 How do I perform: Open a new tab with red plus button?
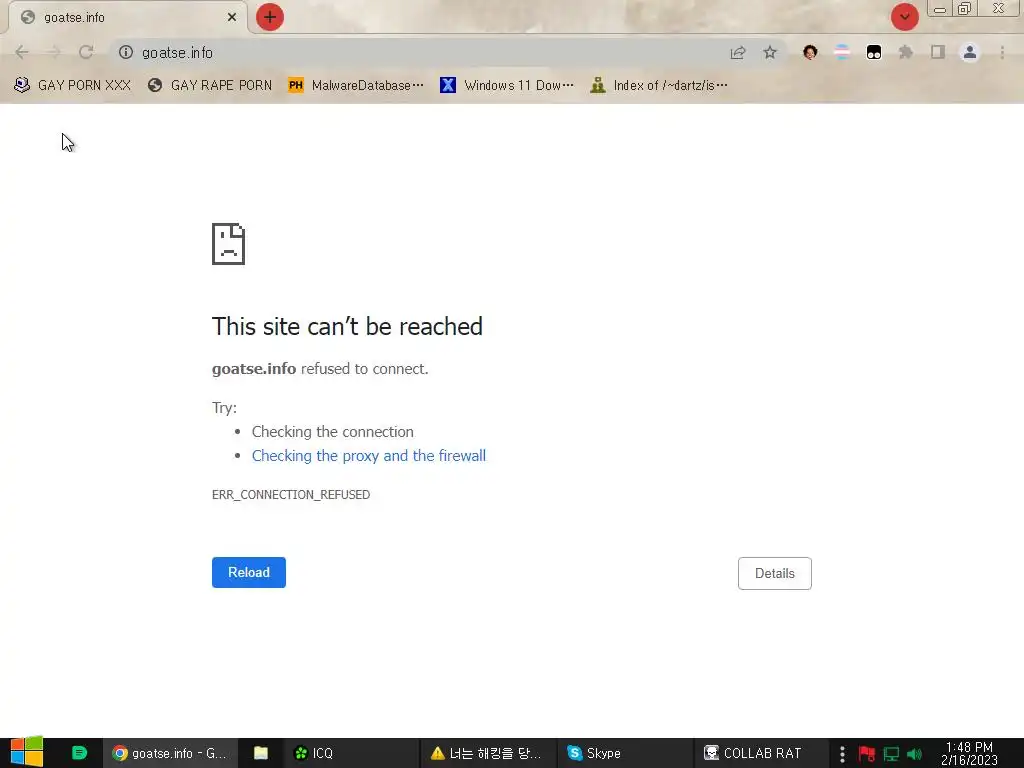[270, 17]
